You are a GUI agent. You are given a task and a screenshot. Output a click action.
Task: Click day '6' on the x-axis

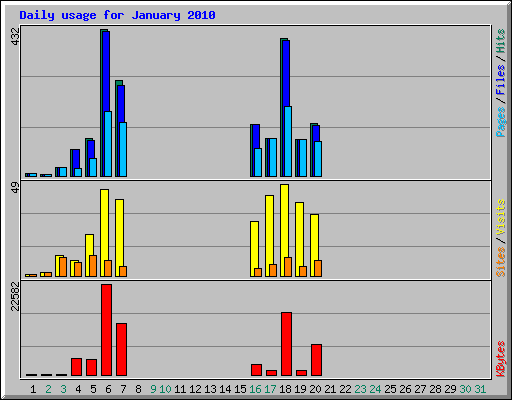click(108, 389)
